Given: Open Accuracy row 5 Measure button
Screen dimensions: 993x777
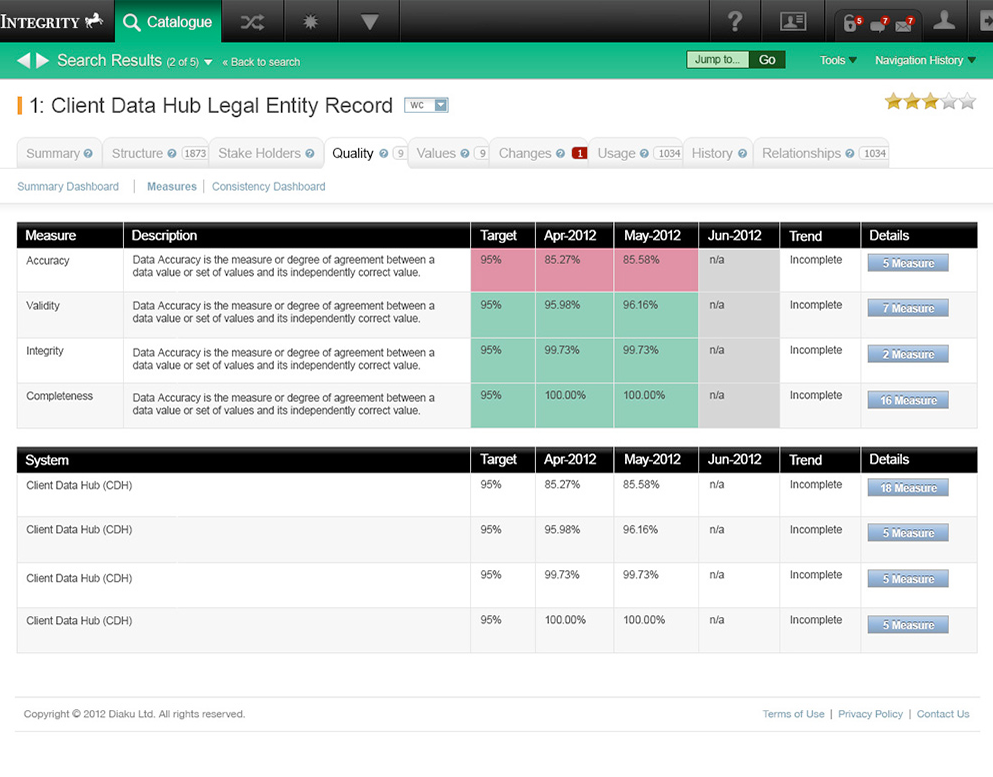Looking at the screenshot, I should (x=908, y=263).
